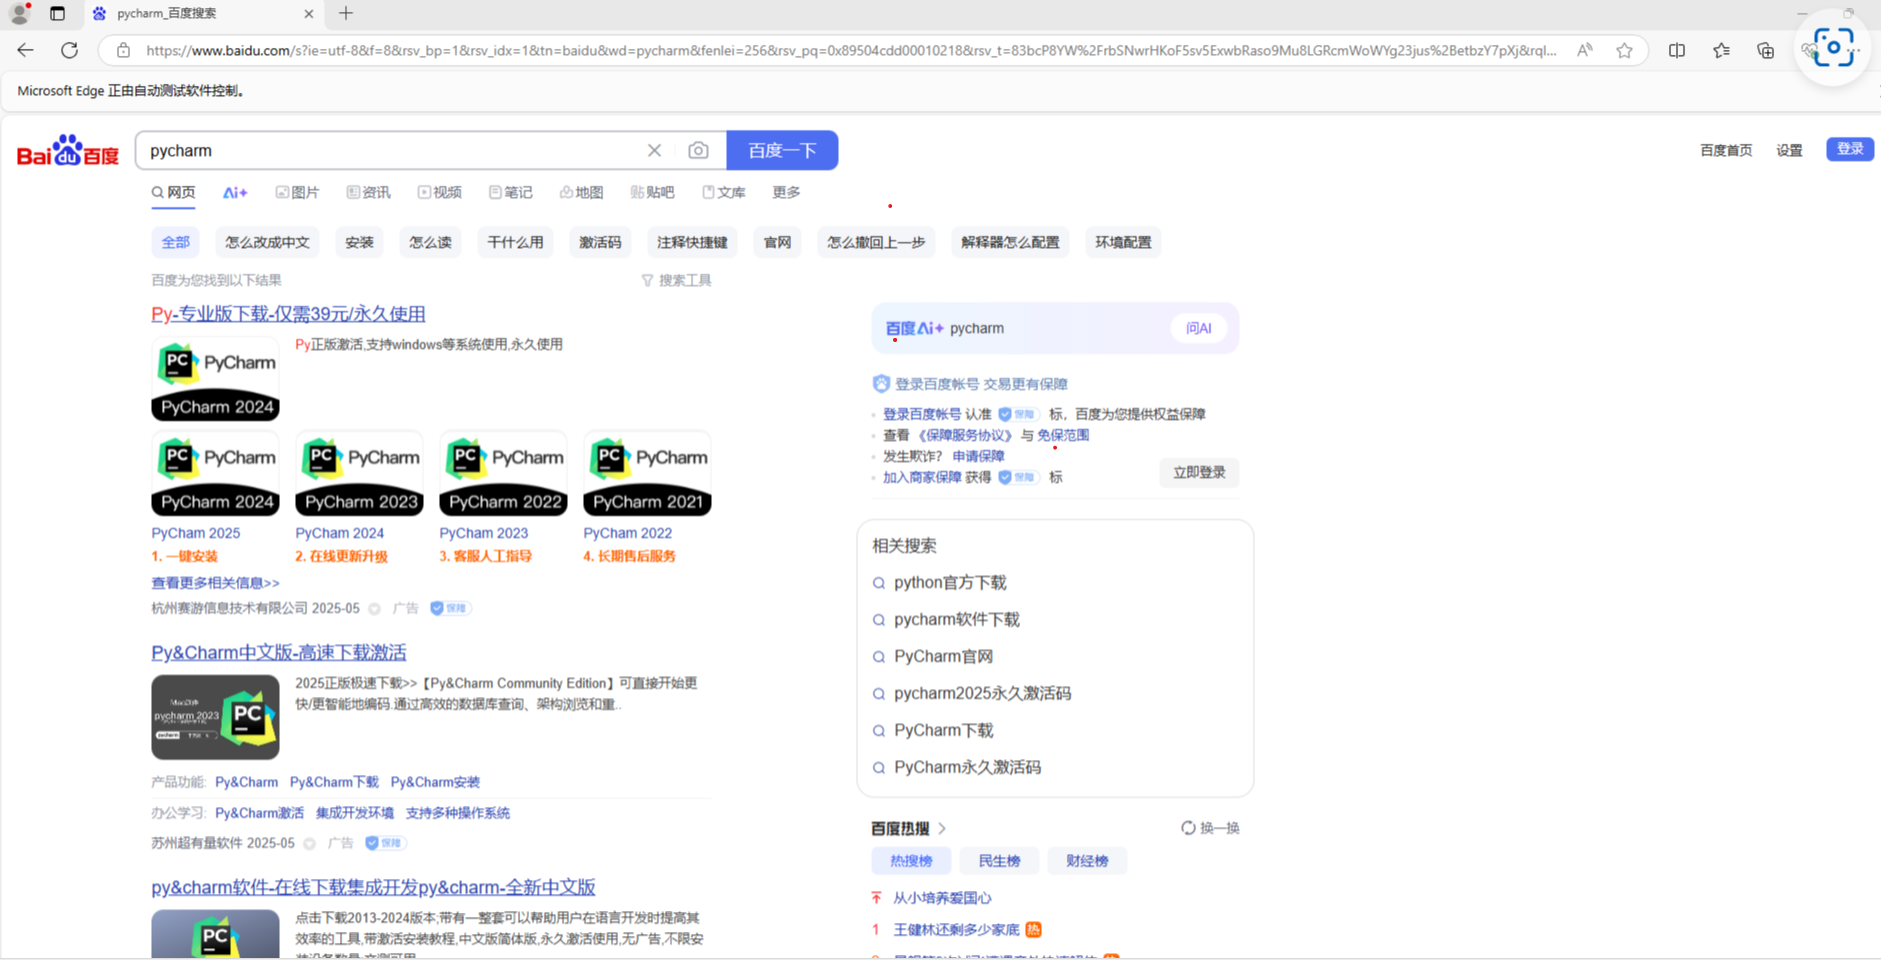Select the 环境配置 filter chip
The width and height of the screenshot is (1881, 960).
(1123, 242)
